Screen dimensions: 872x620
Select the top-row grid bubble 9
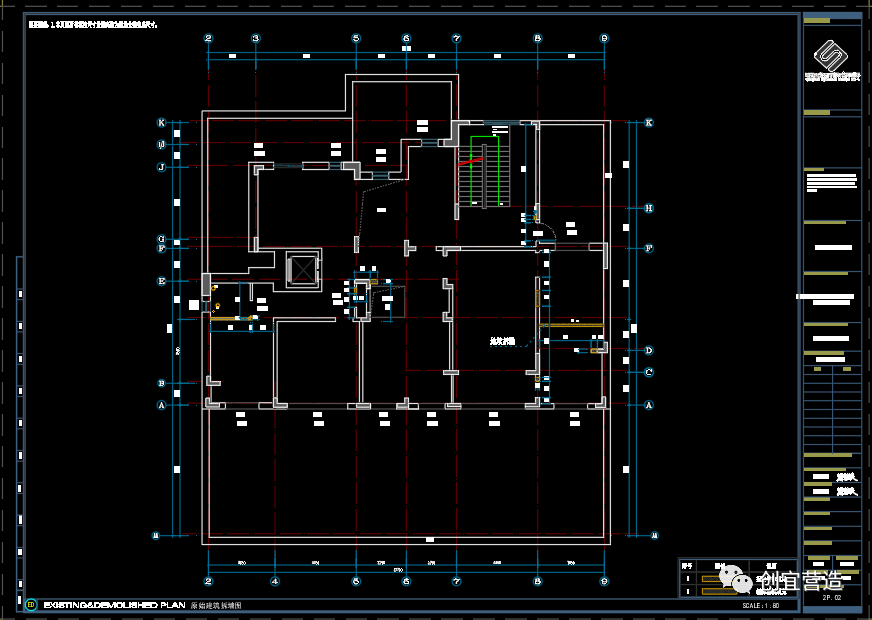click(x=605, y=38)
